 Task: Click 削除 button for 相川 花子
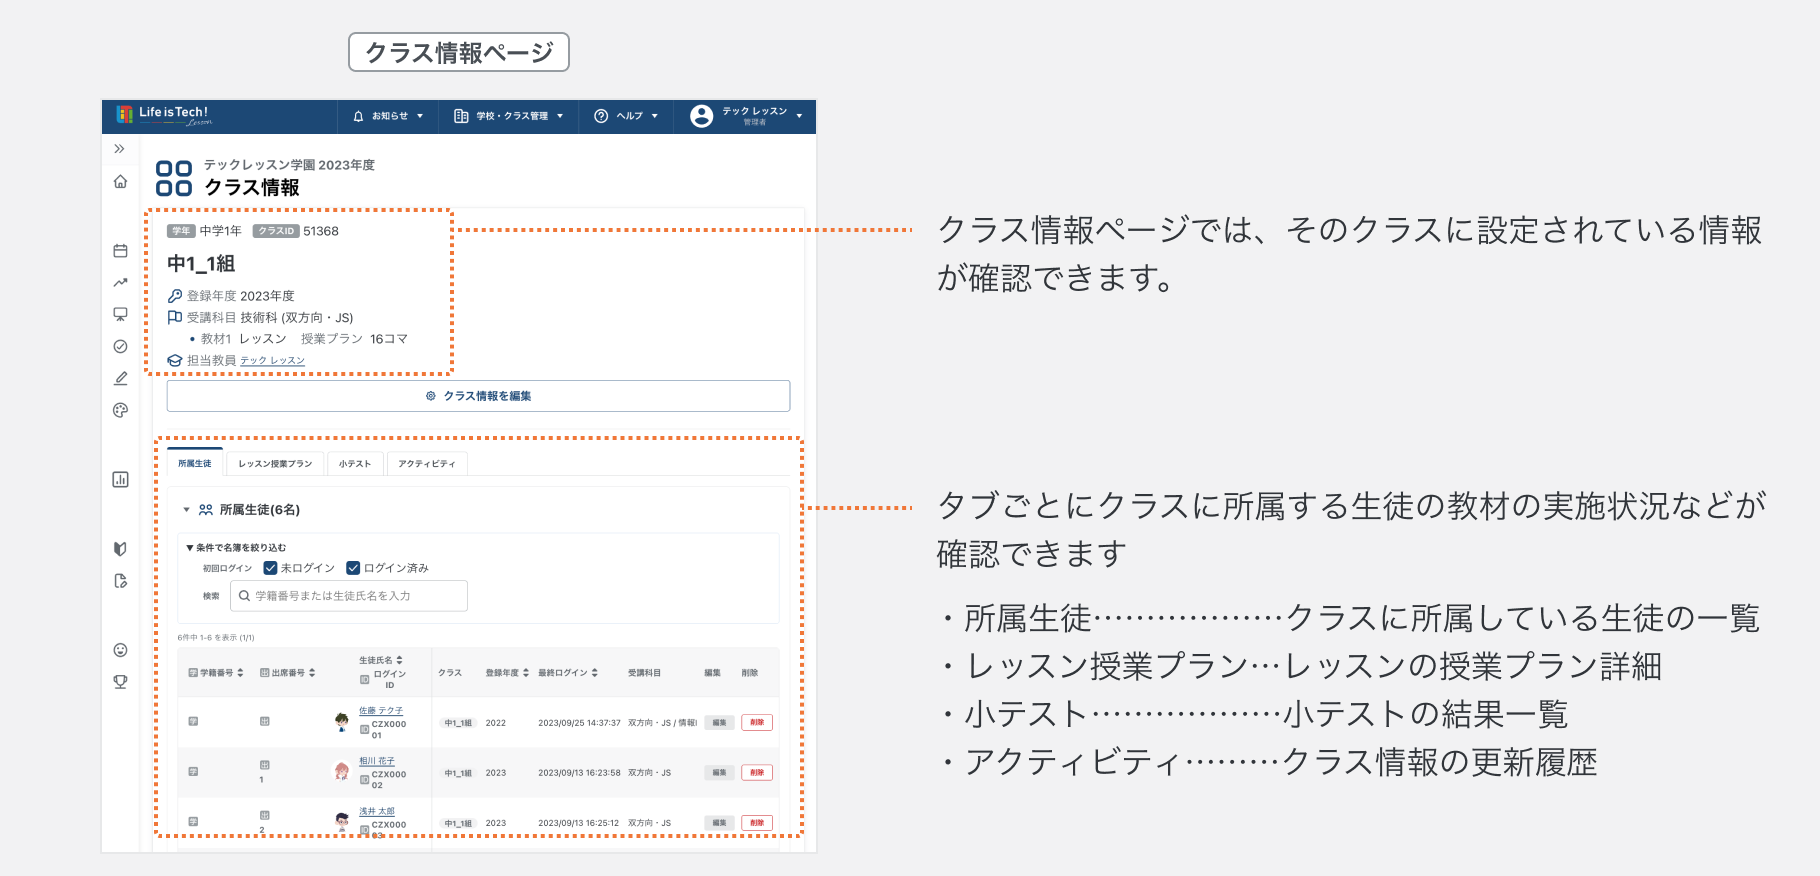point(757,772)
